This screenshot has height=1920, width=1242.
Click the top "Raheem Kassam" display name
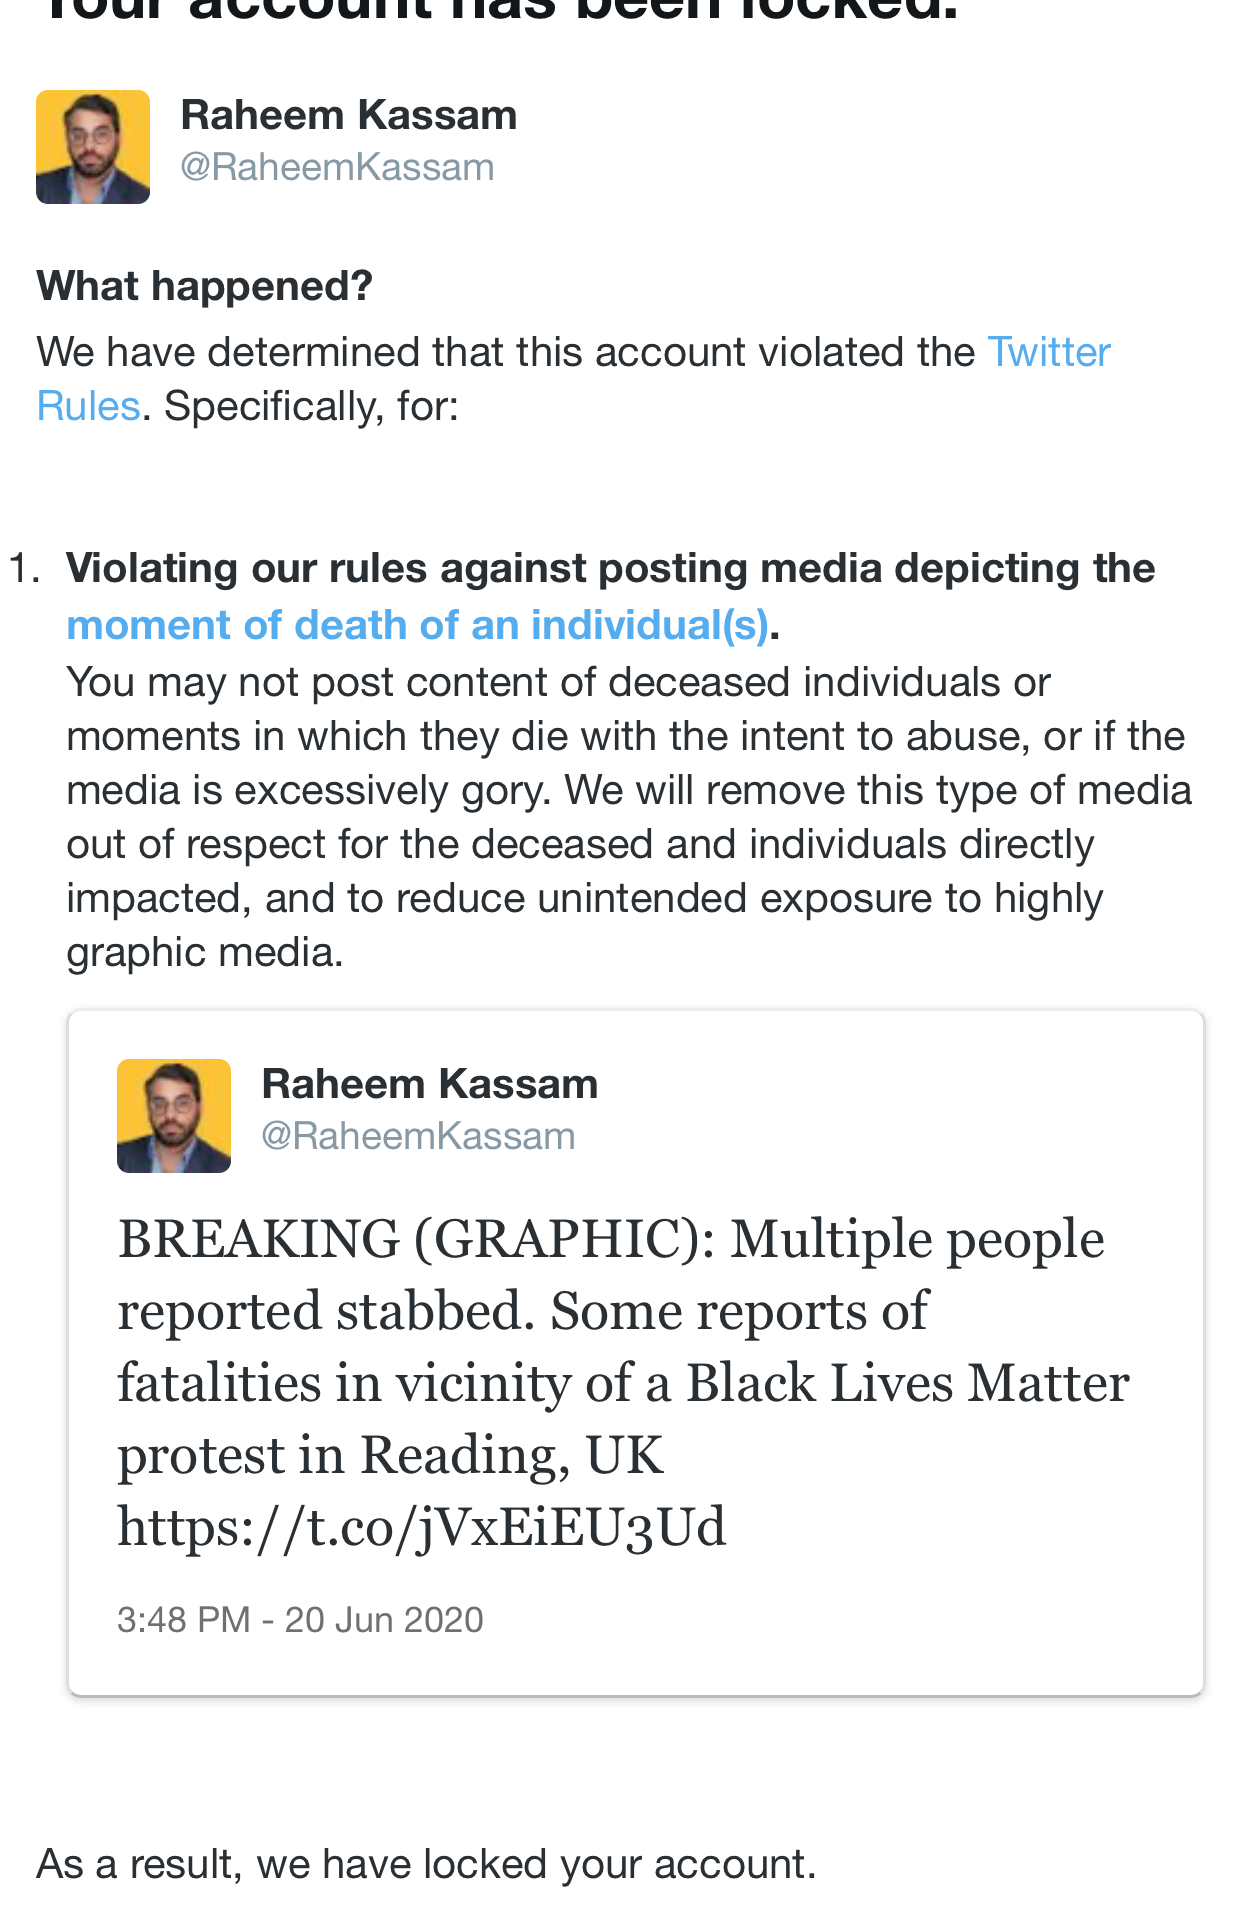(348, 115)
